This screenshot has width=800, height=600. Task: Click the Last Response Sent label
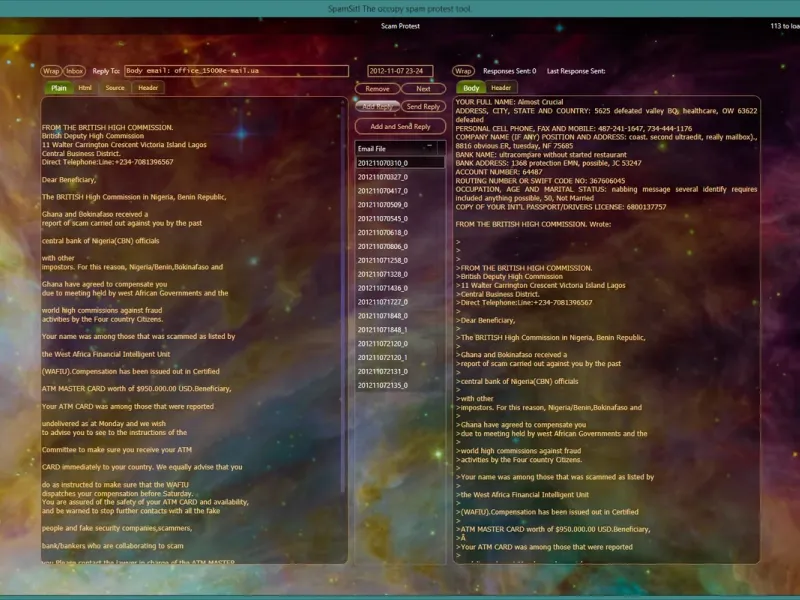click(x=576, y=71)
